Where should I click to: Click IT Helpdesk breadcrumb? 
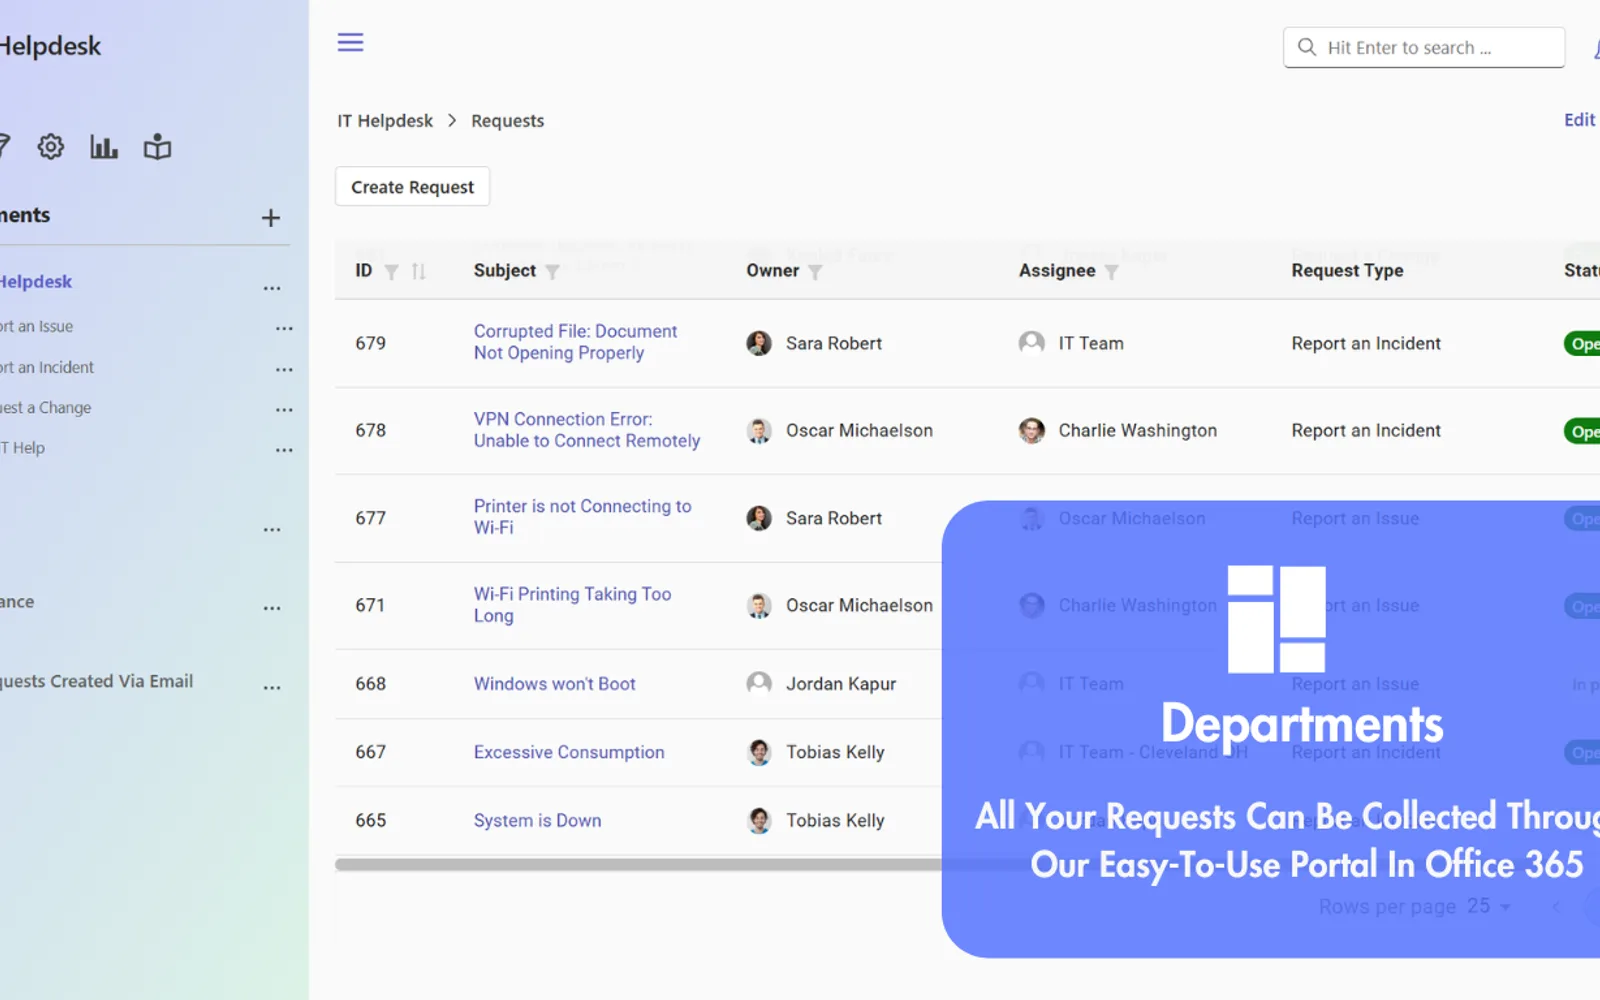point(385,121)
